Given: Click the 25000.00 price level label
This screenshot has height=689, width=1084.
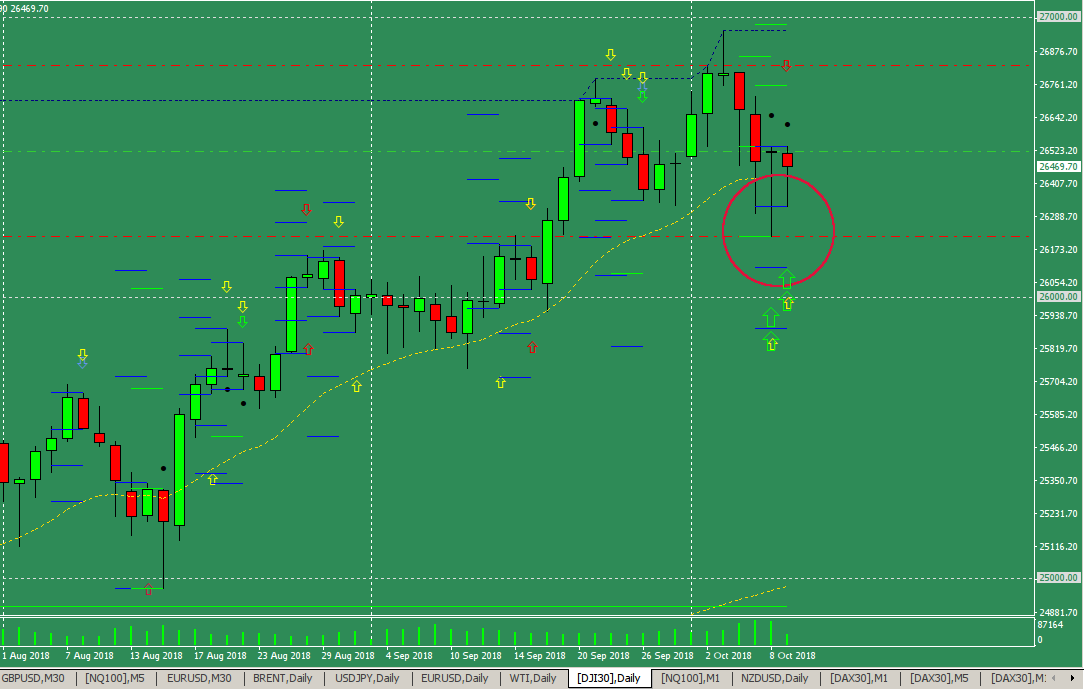Looking at the screenshot, I should tap(1058, 578).
